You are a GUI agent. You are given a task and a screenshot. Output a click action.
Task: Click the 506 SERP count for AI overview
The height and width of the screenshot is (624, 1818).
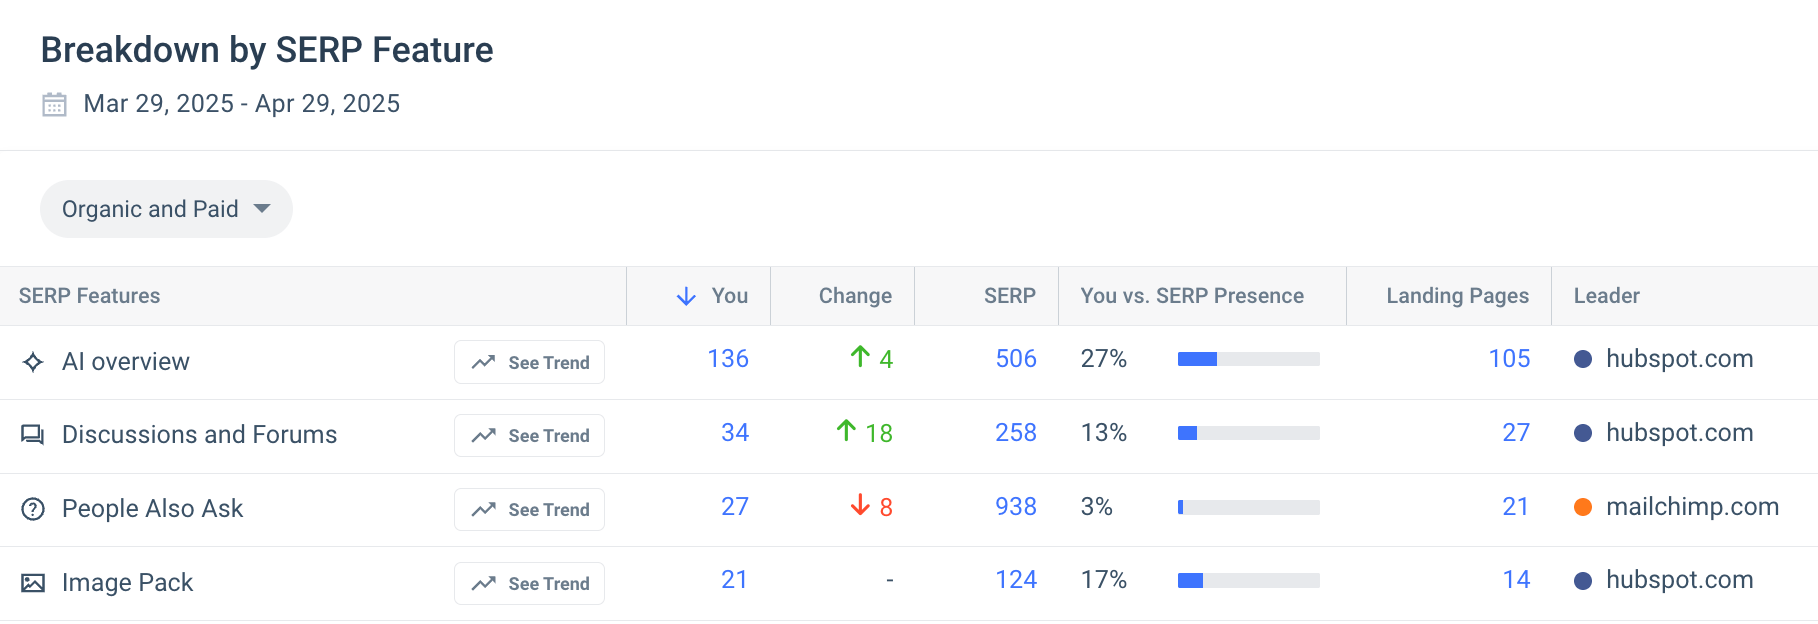click(x=1015, y=358)
